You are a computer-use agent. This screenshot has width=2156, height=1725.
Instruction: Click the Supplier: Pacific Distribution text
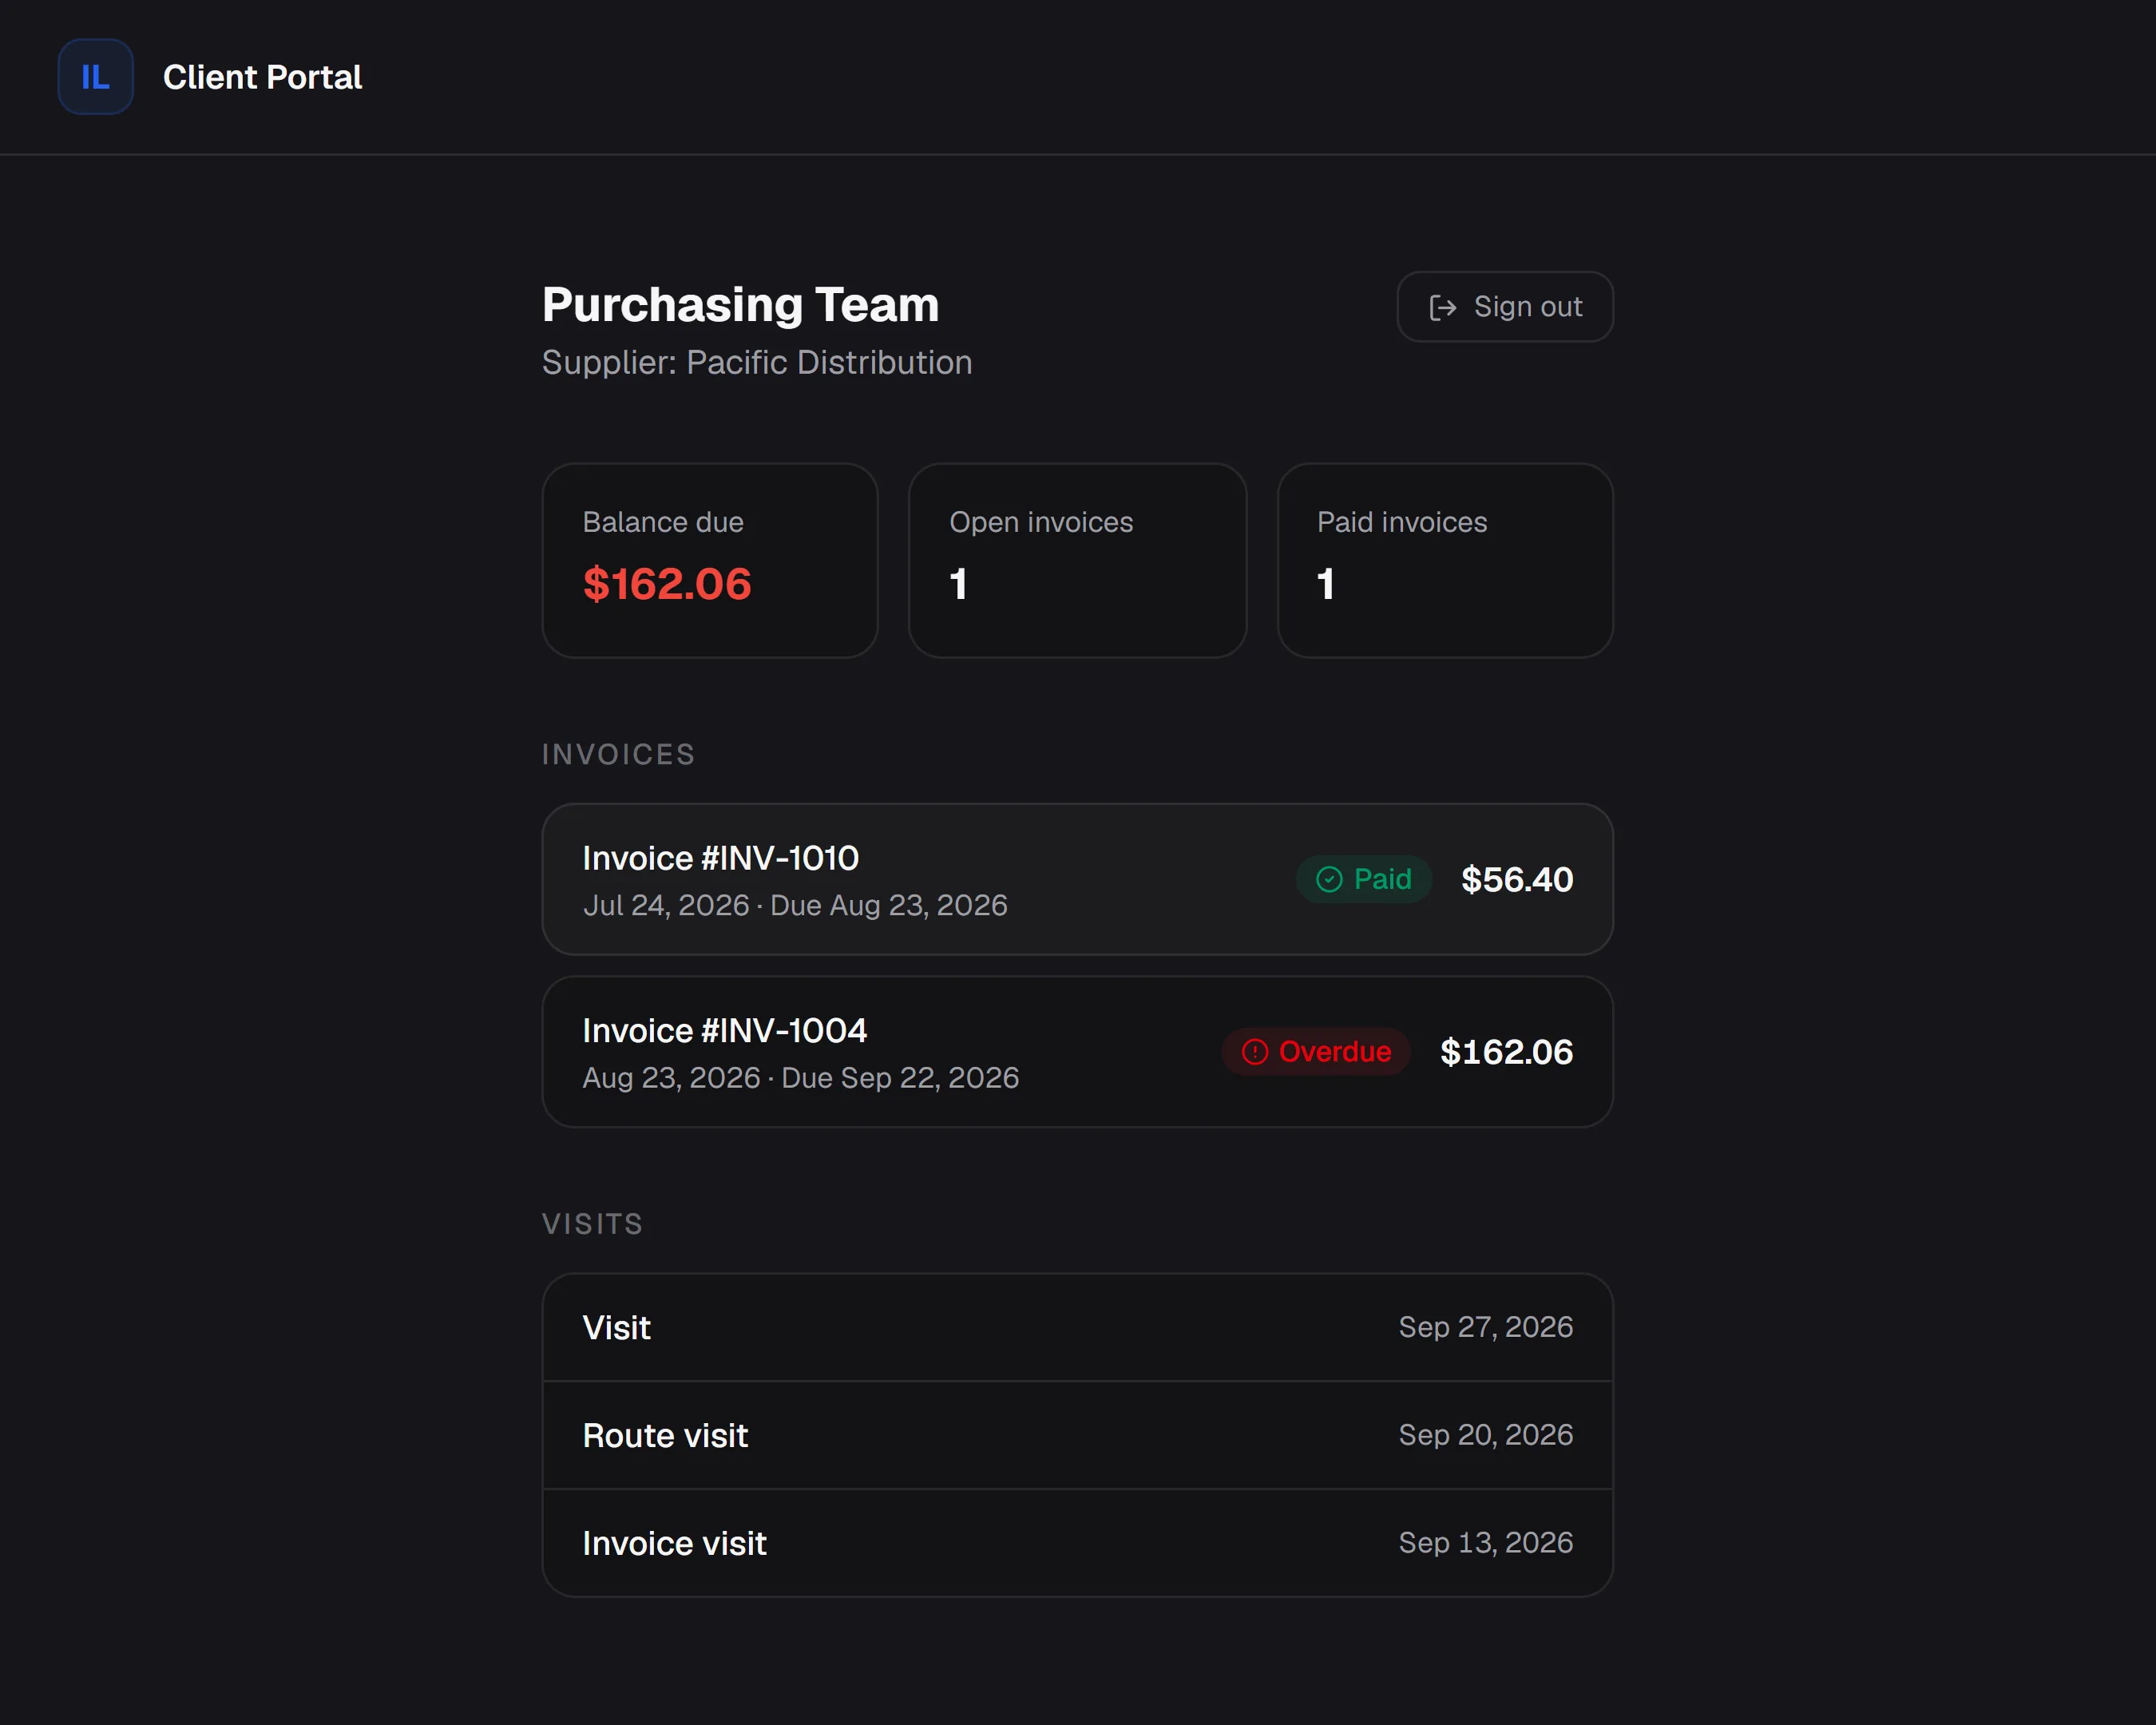757,362
